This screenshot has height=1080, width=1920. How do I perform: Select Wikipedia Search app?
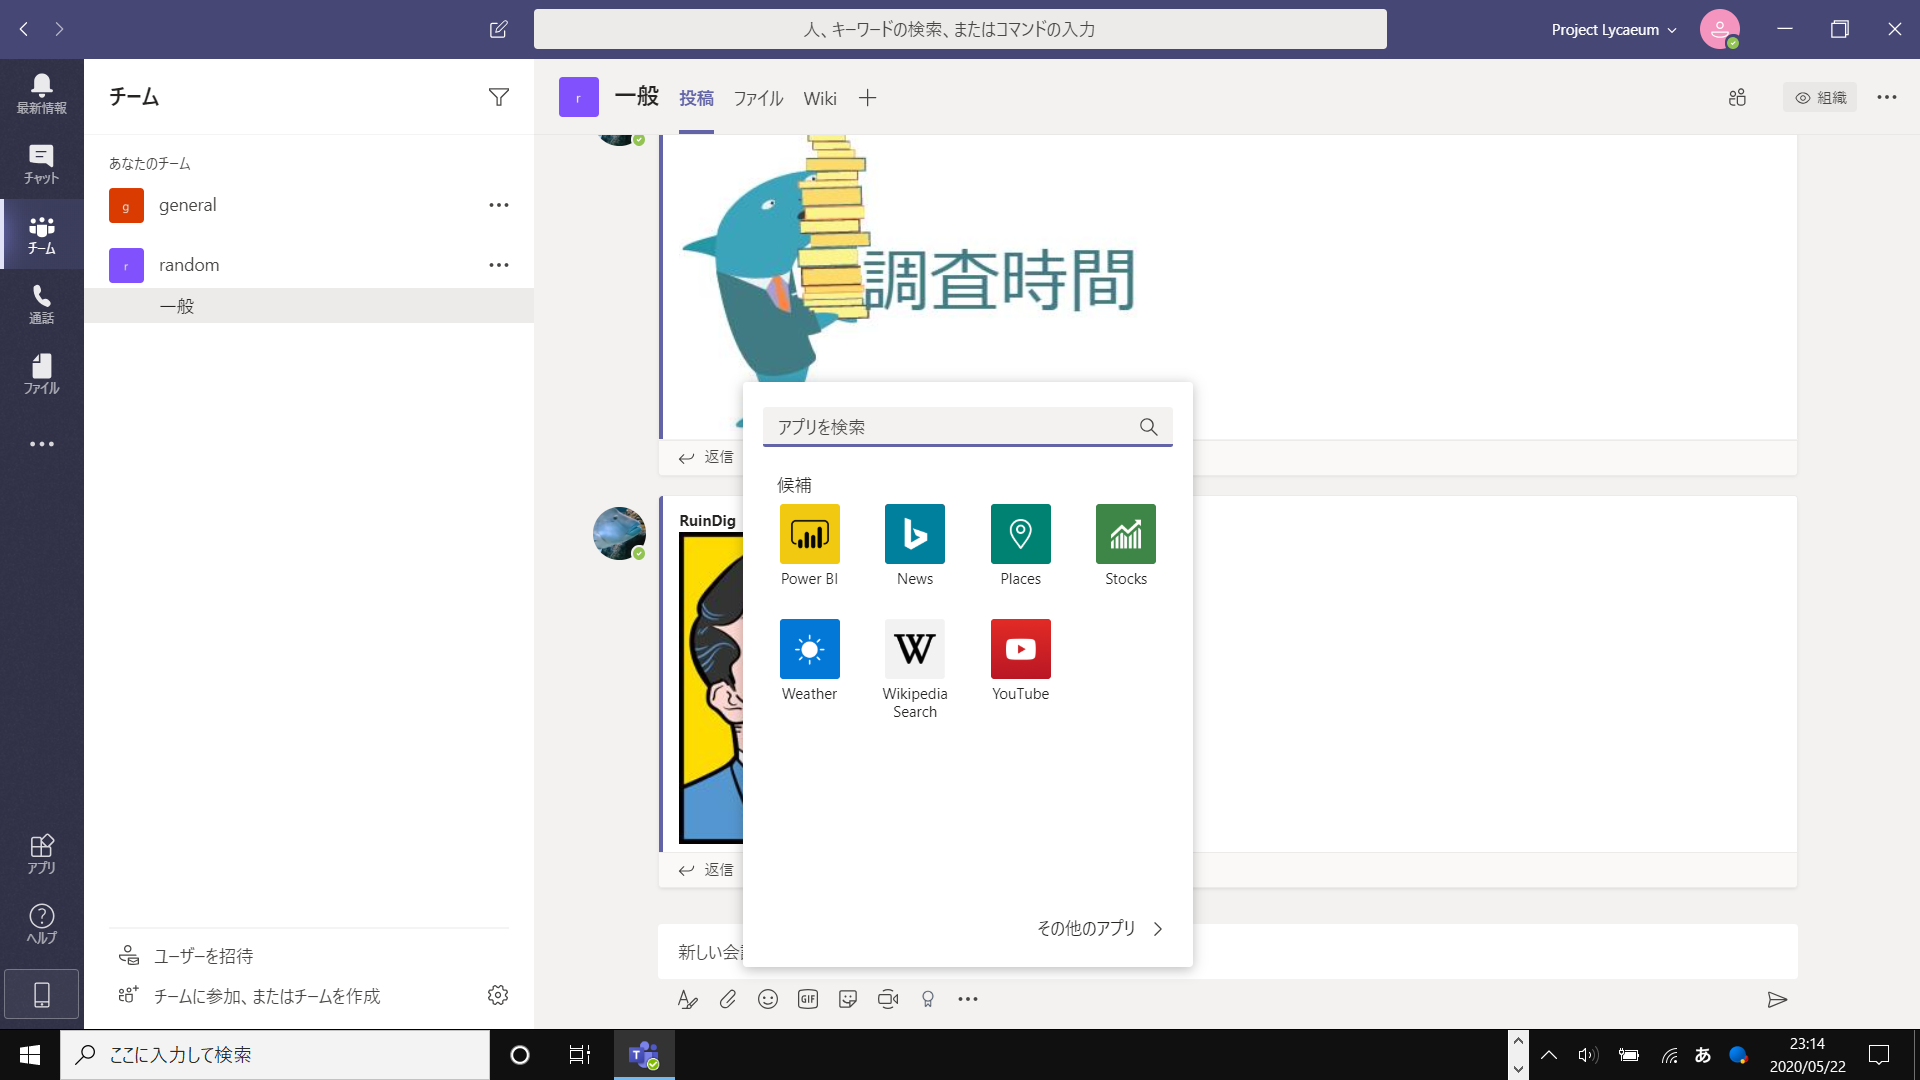point(914,649)
